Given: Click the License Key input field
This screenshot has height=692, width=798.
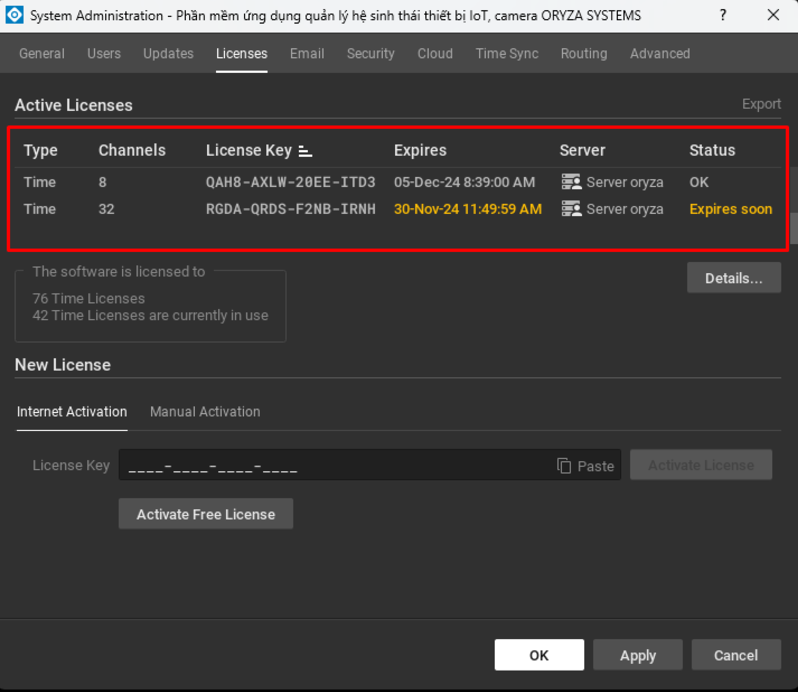Looking at the screenshot, I should 369,465.
